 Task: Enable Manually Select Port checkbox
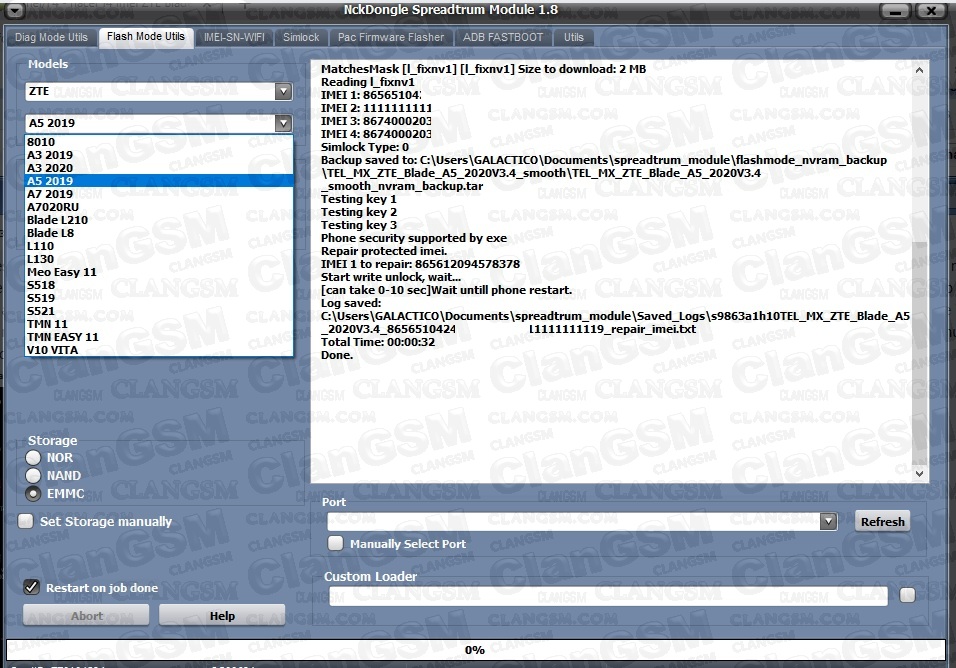pyautogui.click(x=335, y=543)
